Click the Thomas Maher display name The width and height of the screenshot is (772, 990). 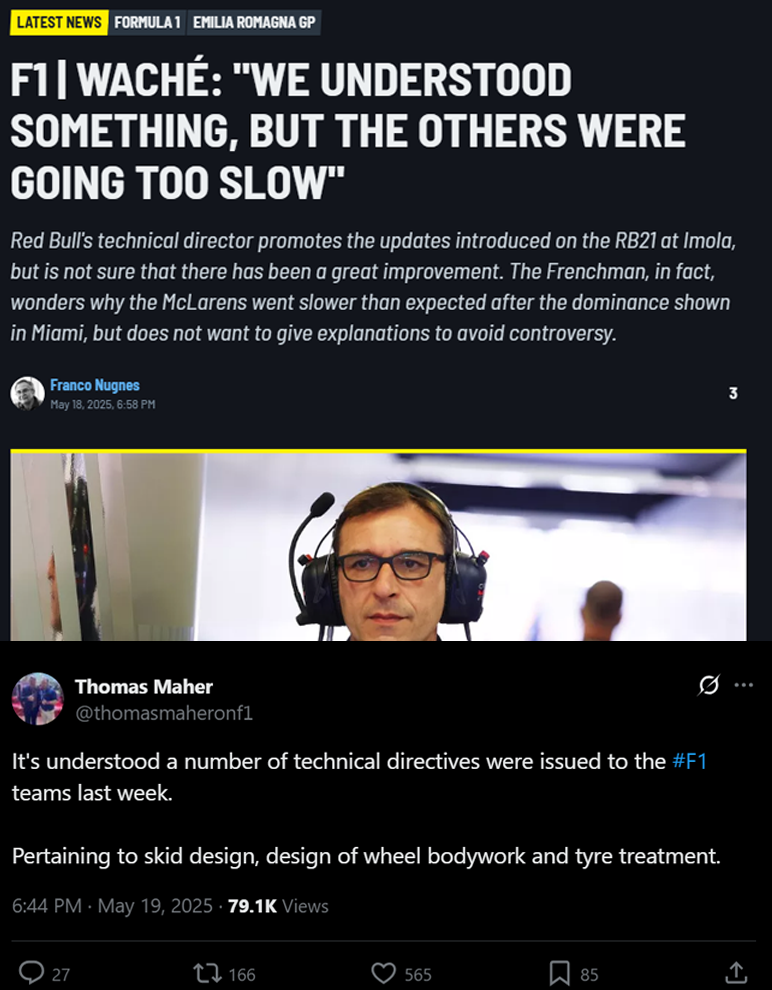[x=144, y=686]
